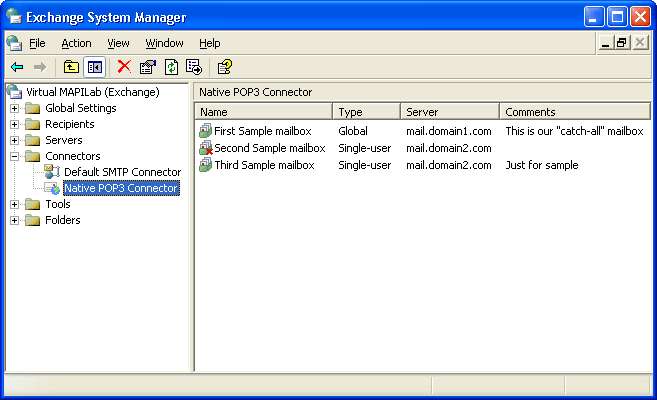Restore the inner MDI console window
Viewport: 657px width, 400px height.
(622, 43)
